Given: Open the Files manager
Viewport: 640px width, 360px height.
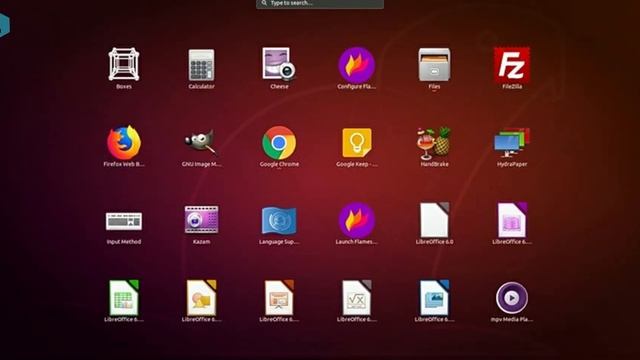Looking at the screenshot, I should (434, 64).
